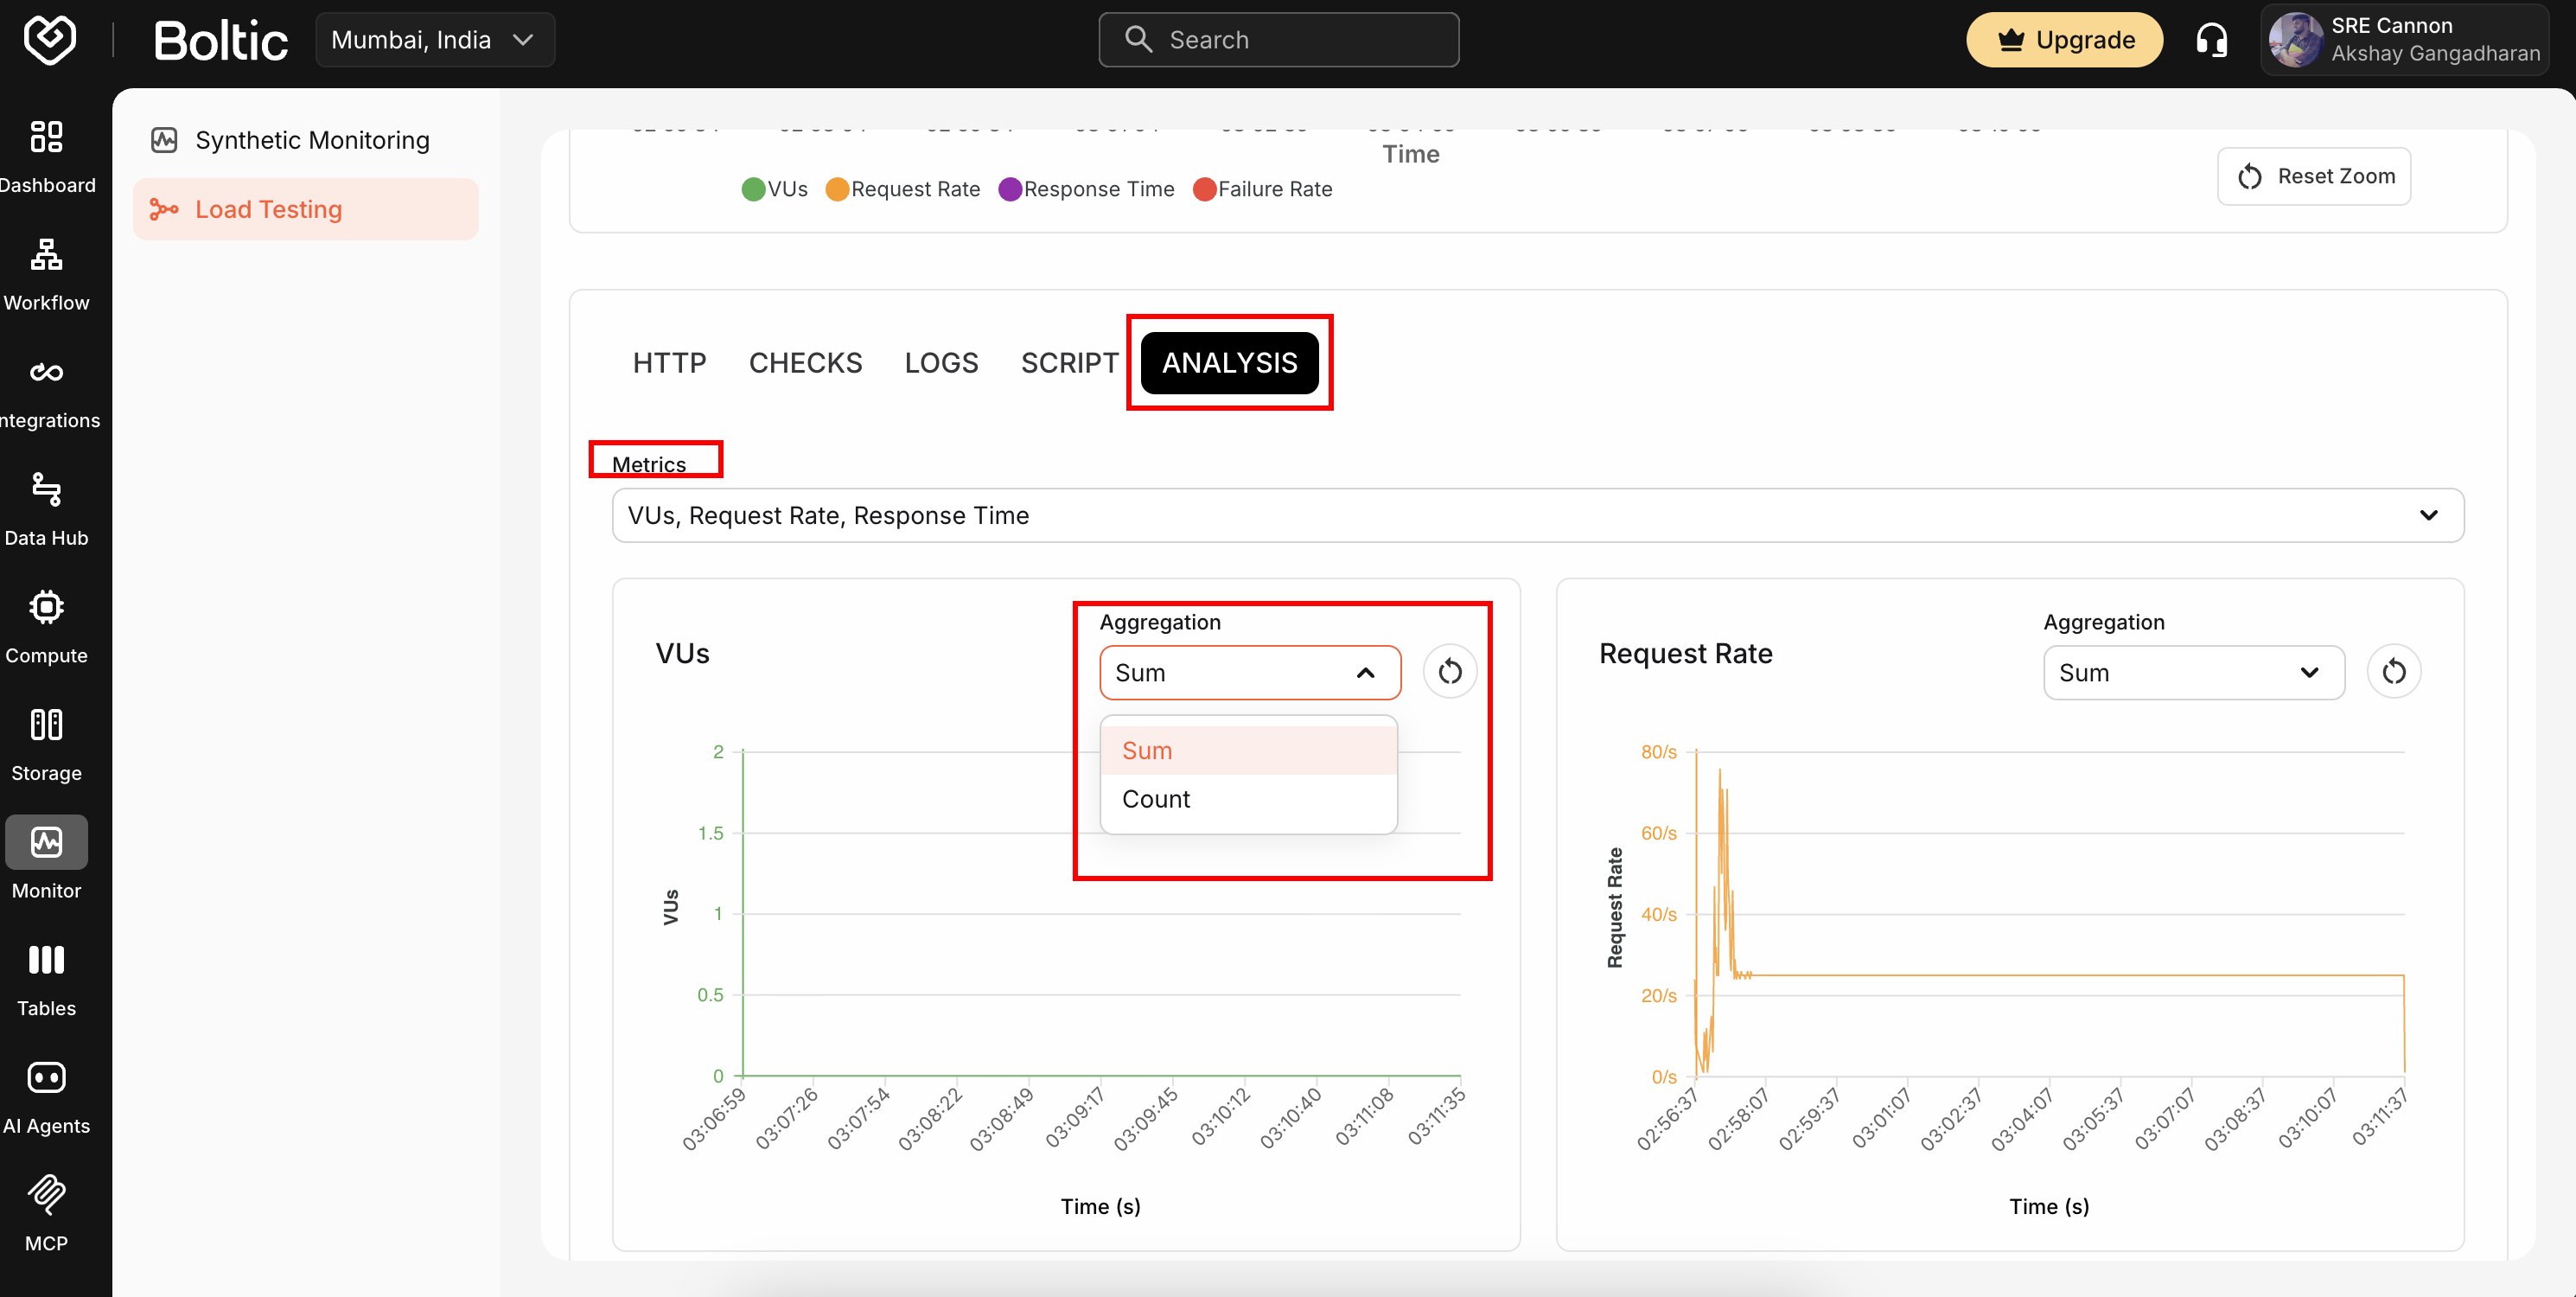Open Request Rate aggregation dropdown

tap(2192, 672)
